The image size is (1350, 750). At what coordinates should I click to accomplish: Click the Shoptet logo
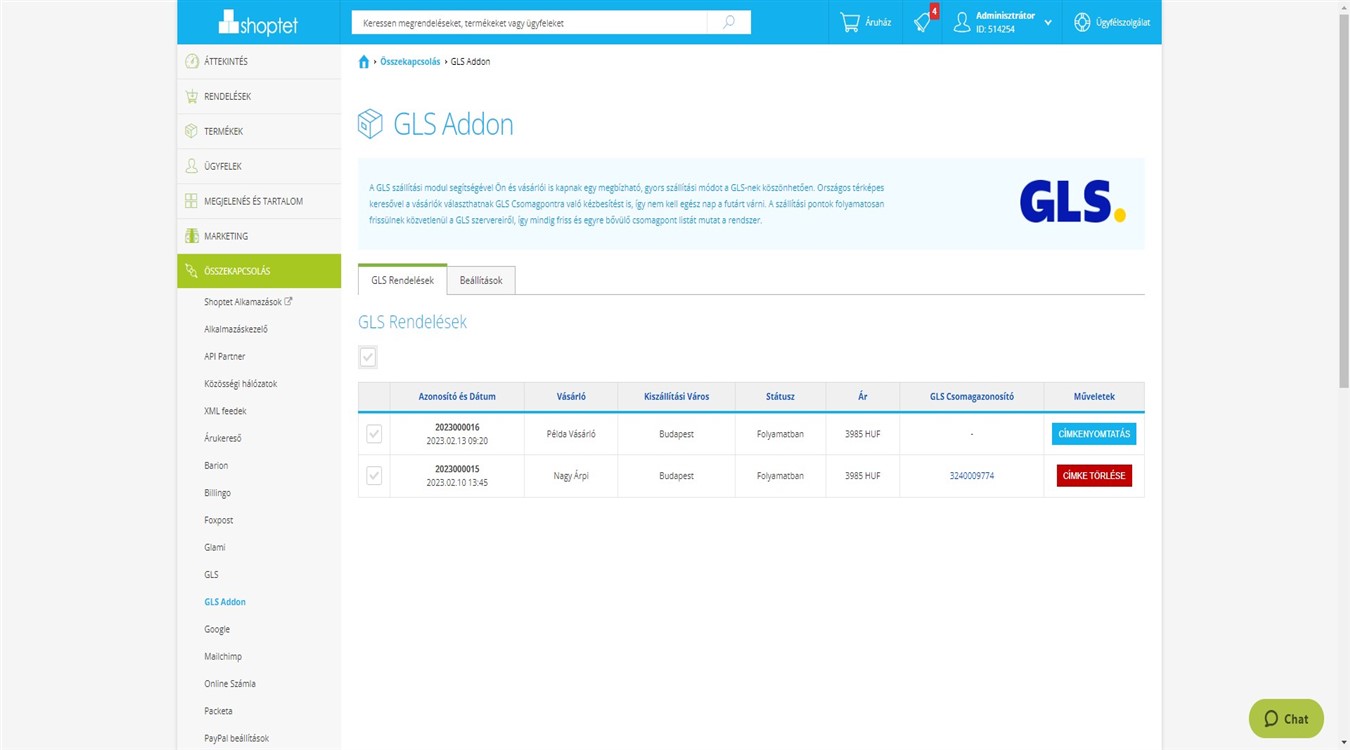point(258,22)
